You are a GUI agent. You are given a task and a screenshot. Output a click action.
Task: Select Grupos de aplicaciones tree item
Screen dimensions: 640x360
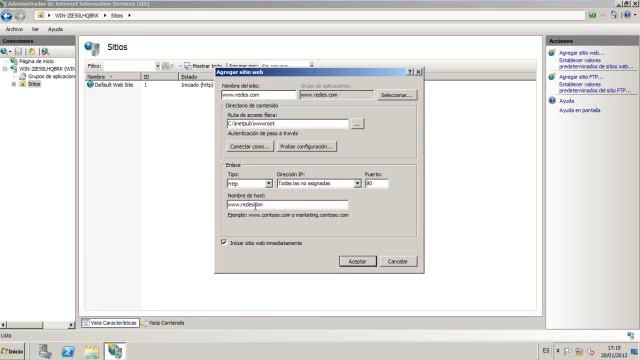pos(51,76)
